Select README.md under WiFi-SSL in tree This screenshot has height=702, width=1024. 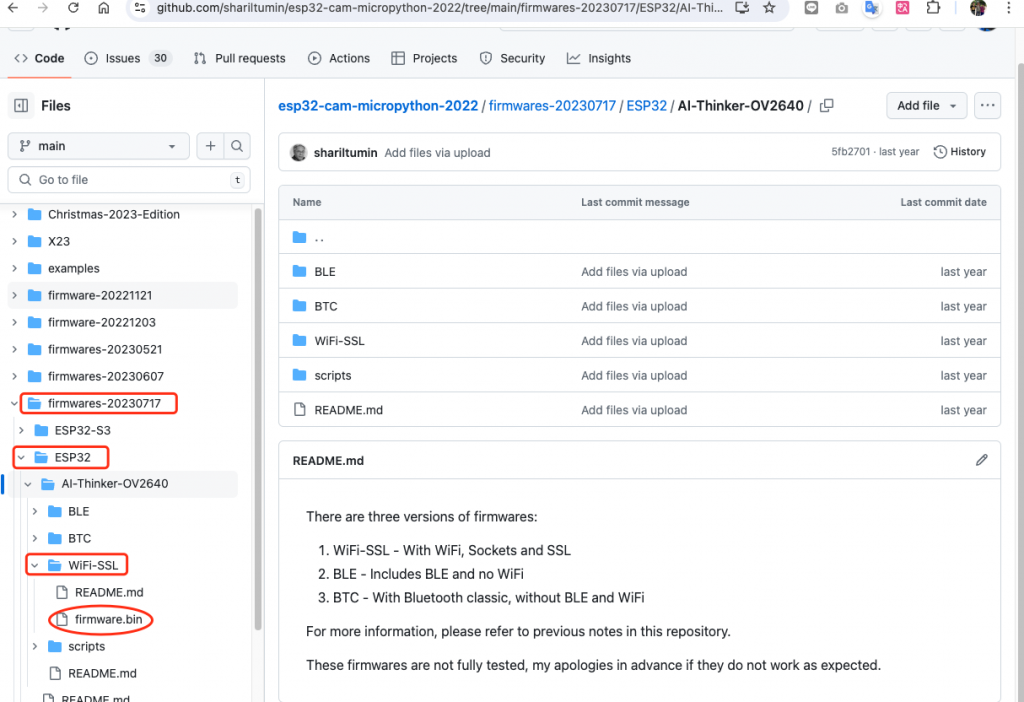[x=109, y=592]
